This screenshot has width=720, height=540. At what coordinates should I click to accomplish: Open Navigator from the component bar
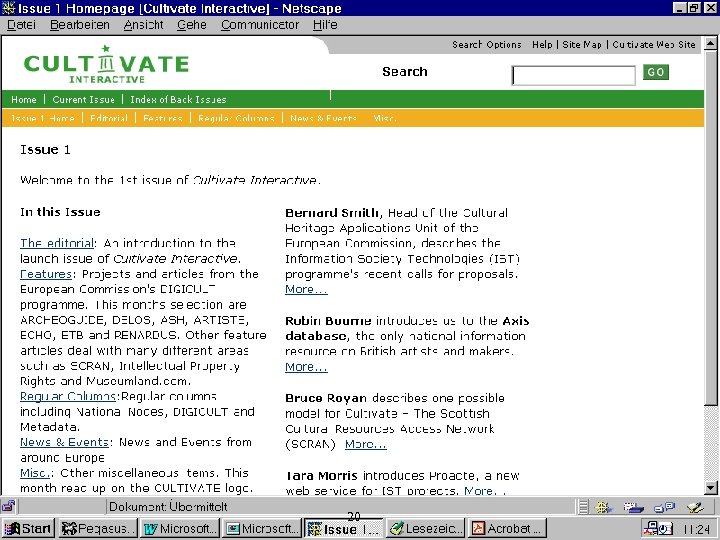[x=603, y=507]
